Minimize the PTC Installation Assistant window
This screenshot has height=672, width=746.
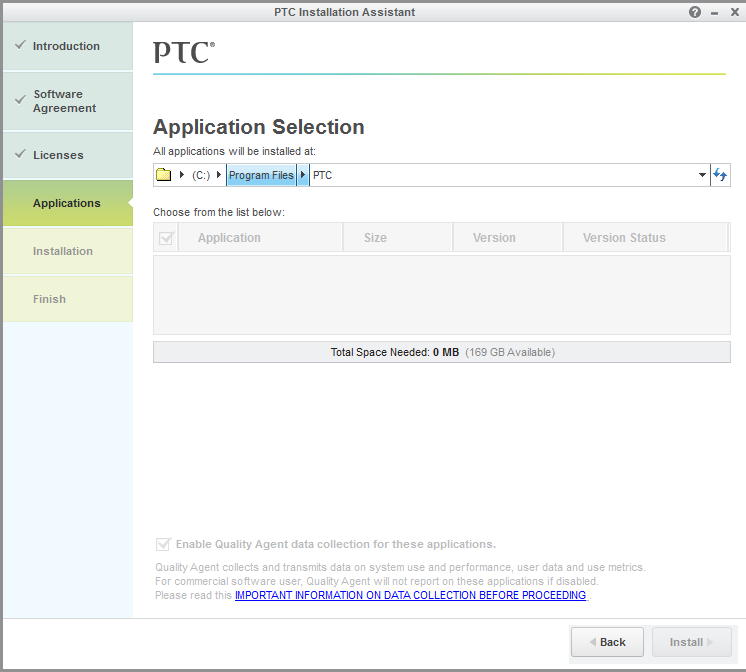pyautogui.click(x=714, y=13)
